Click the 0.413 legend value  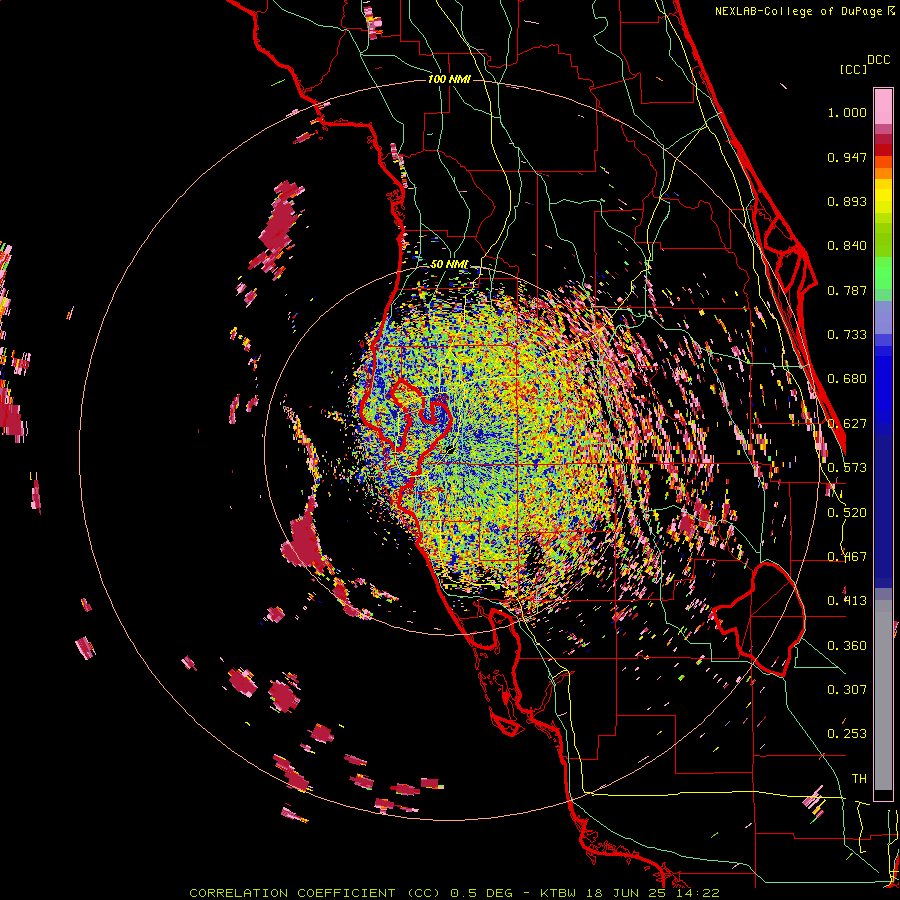(x=847, y=601)
